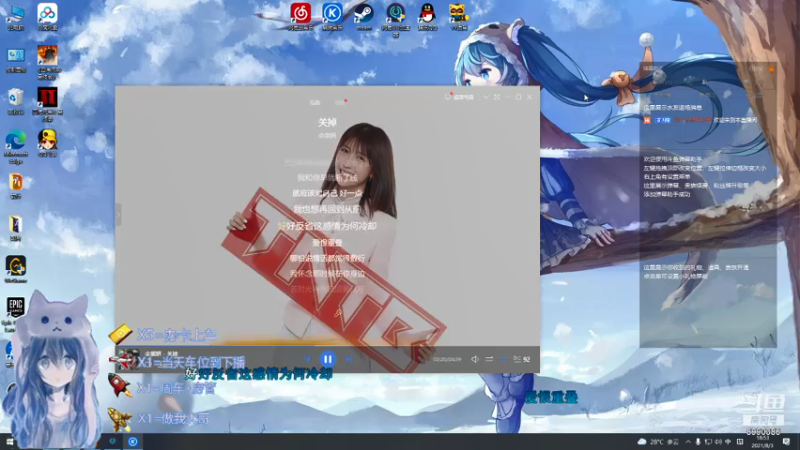Open the KuGou Music desktop shortcut

(332, 17)
